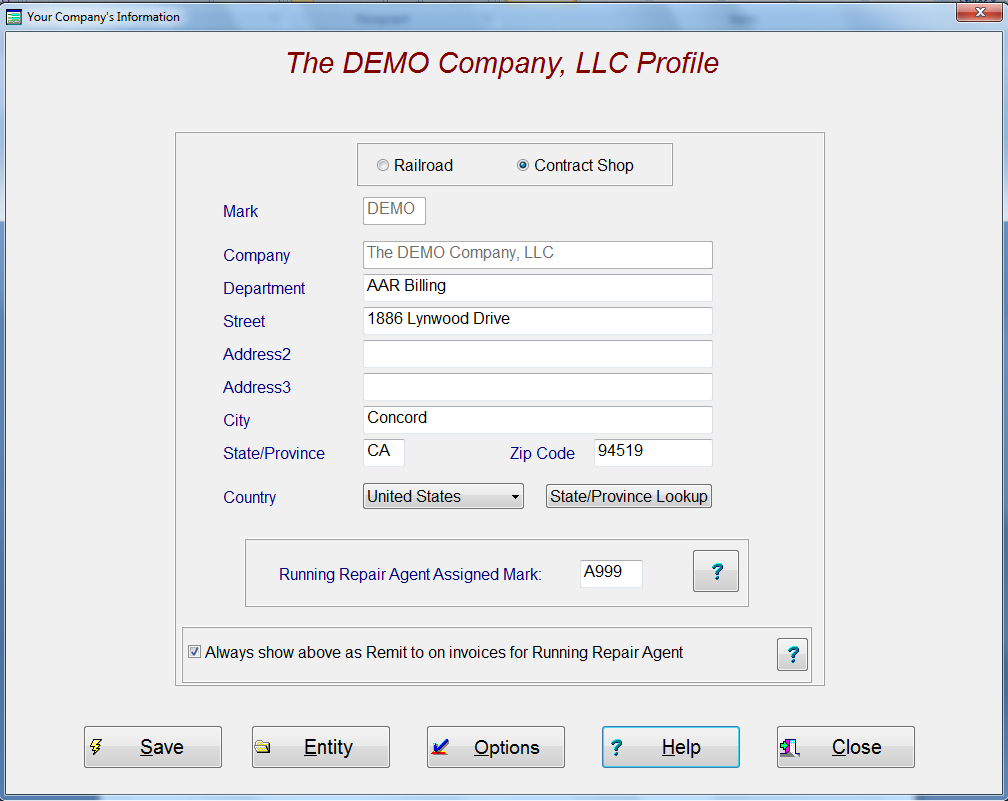Focus the empty Address2 field
Screen dimensions: 1008x801
[x=537, y=354]
